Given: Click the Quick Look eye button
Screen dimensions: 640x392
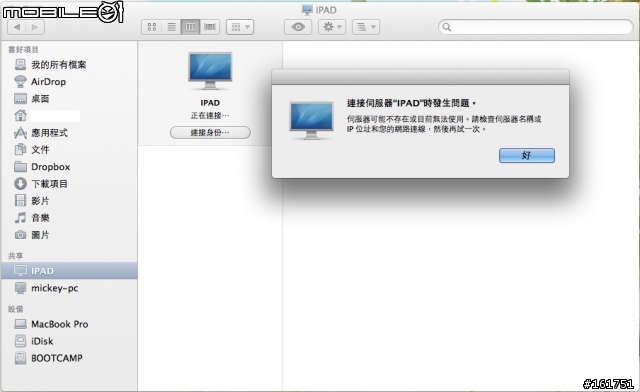Looking at the screenshot, I should click(298, 27).
